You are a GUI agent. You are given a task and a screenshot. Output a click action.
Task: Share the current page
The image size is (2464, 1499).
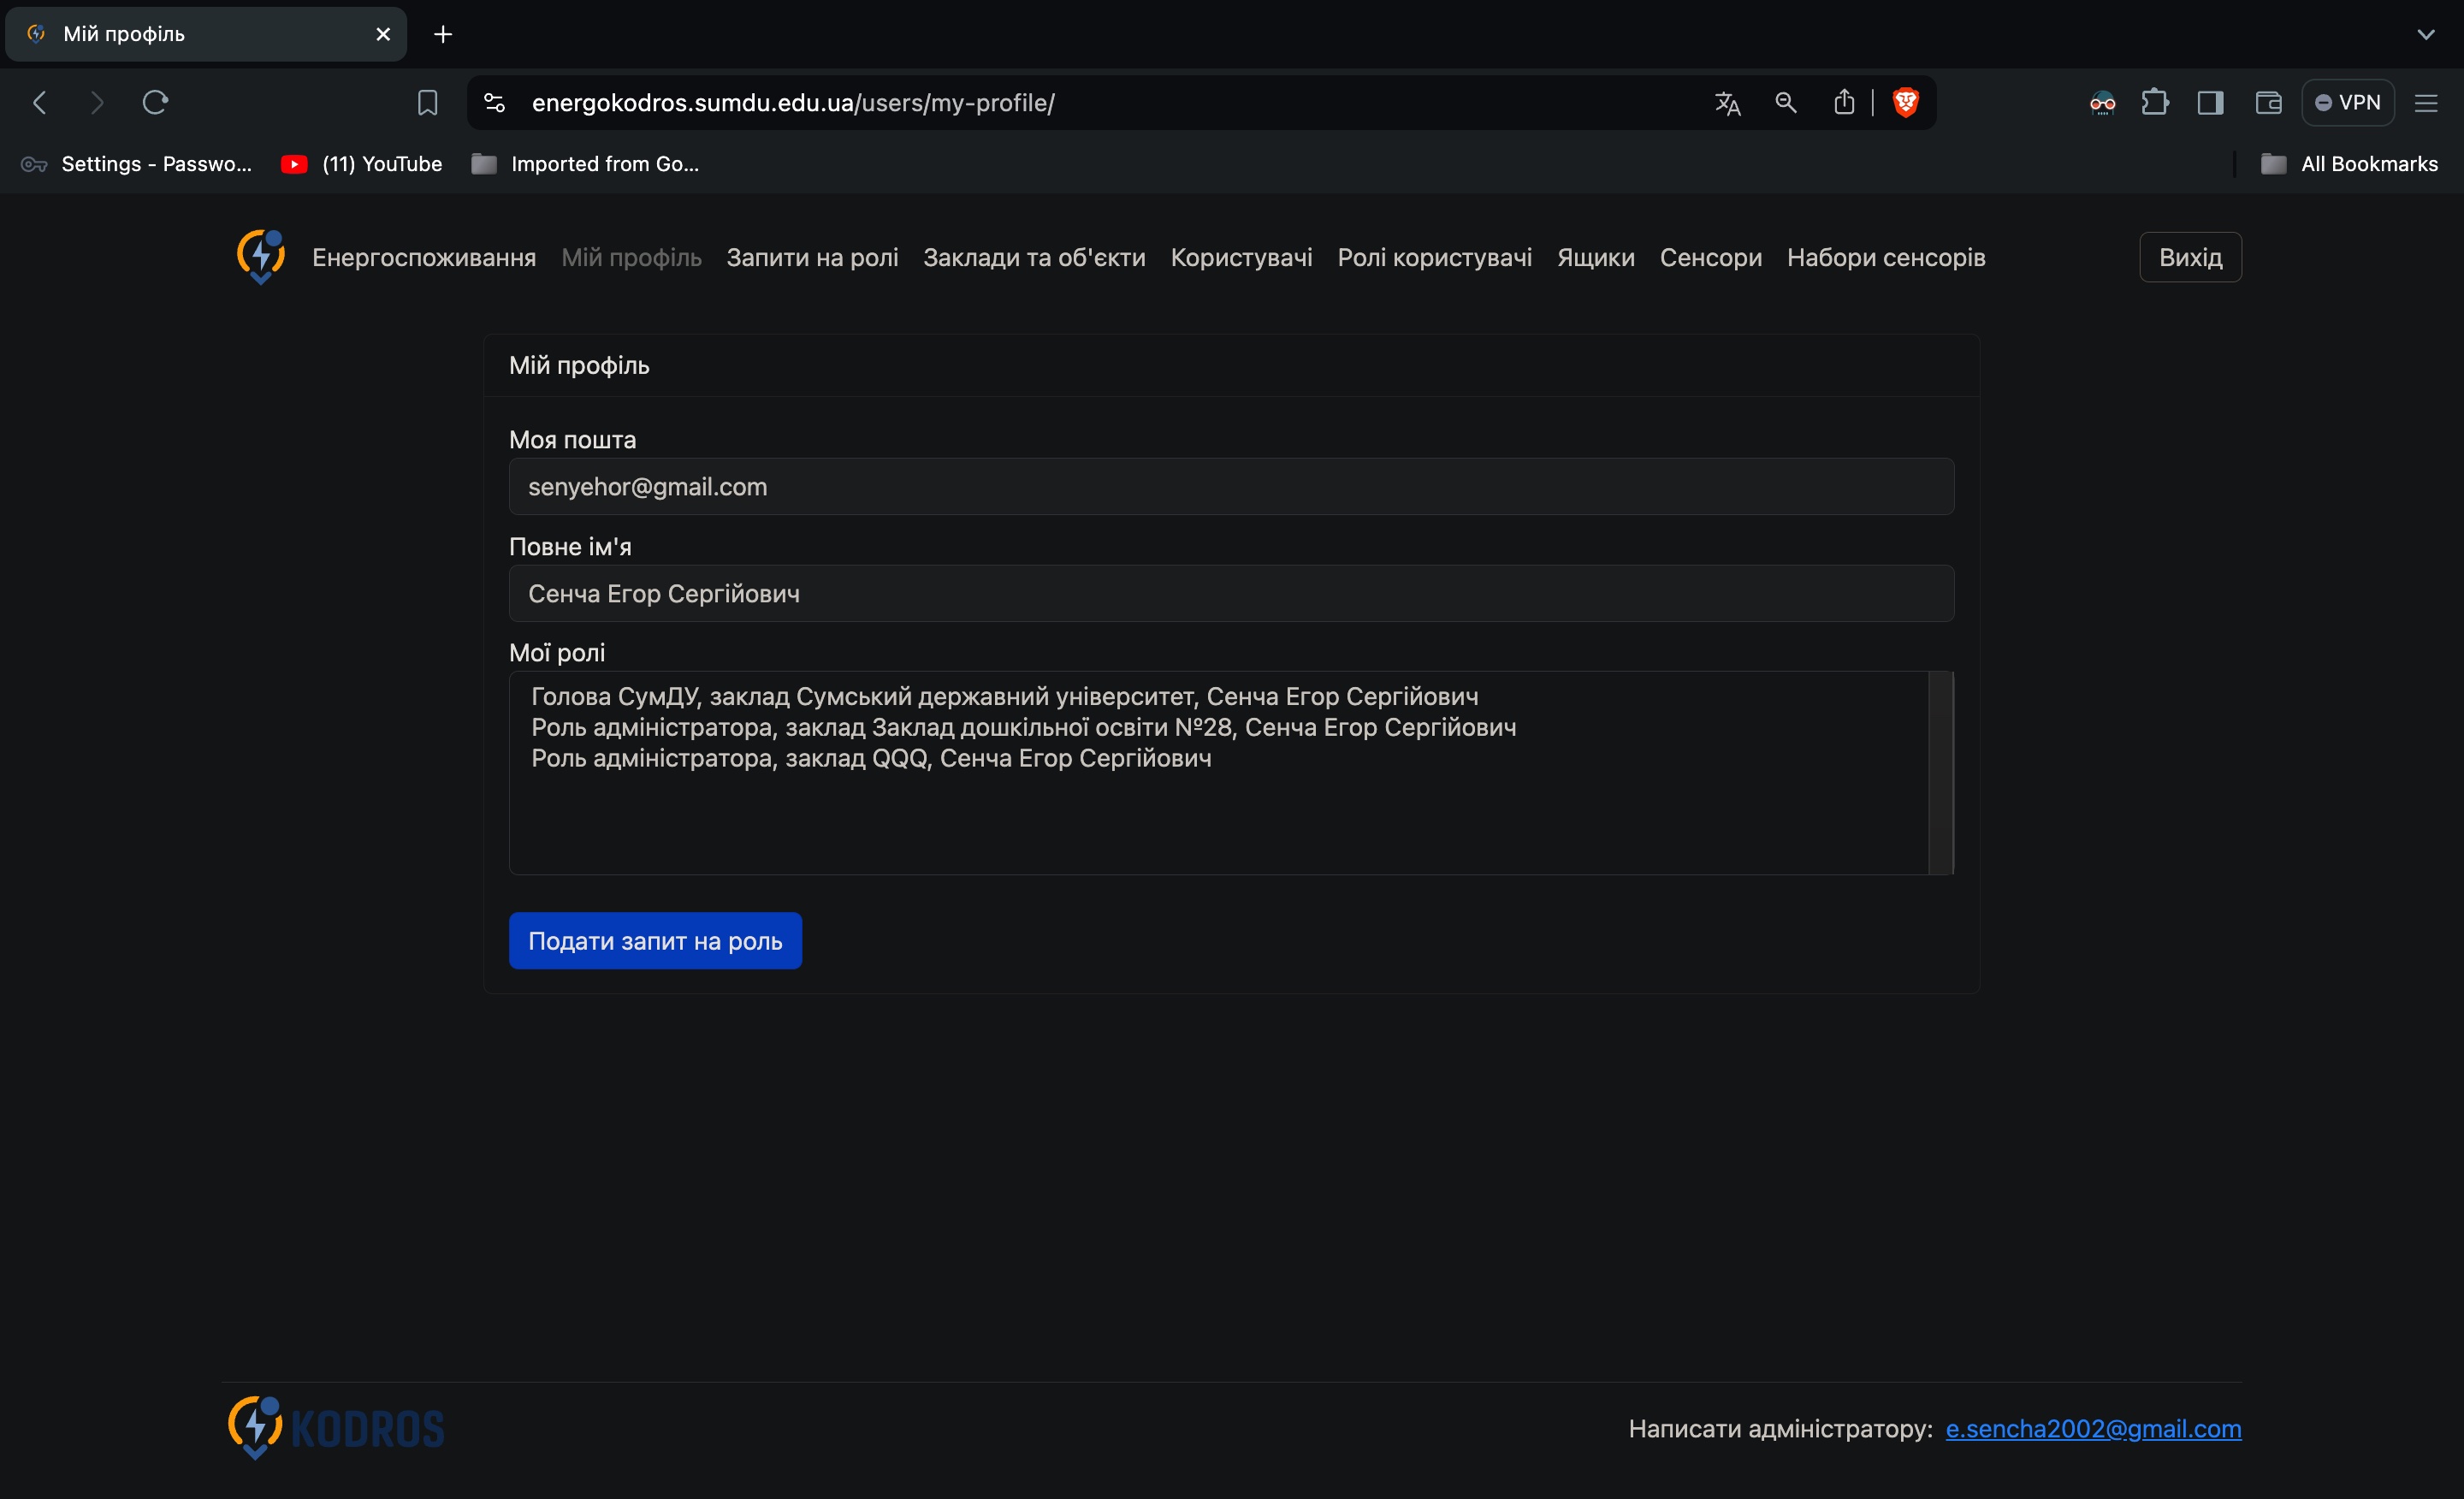pyautogui.click(x=1845, y=102)
